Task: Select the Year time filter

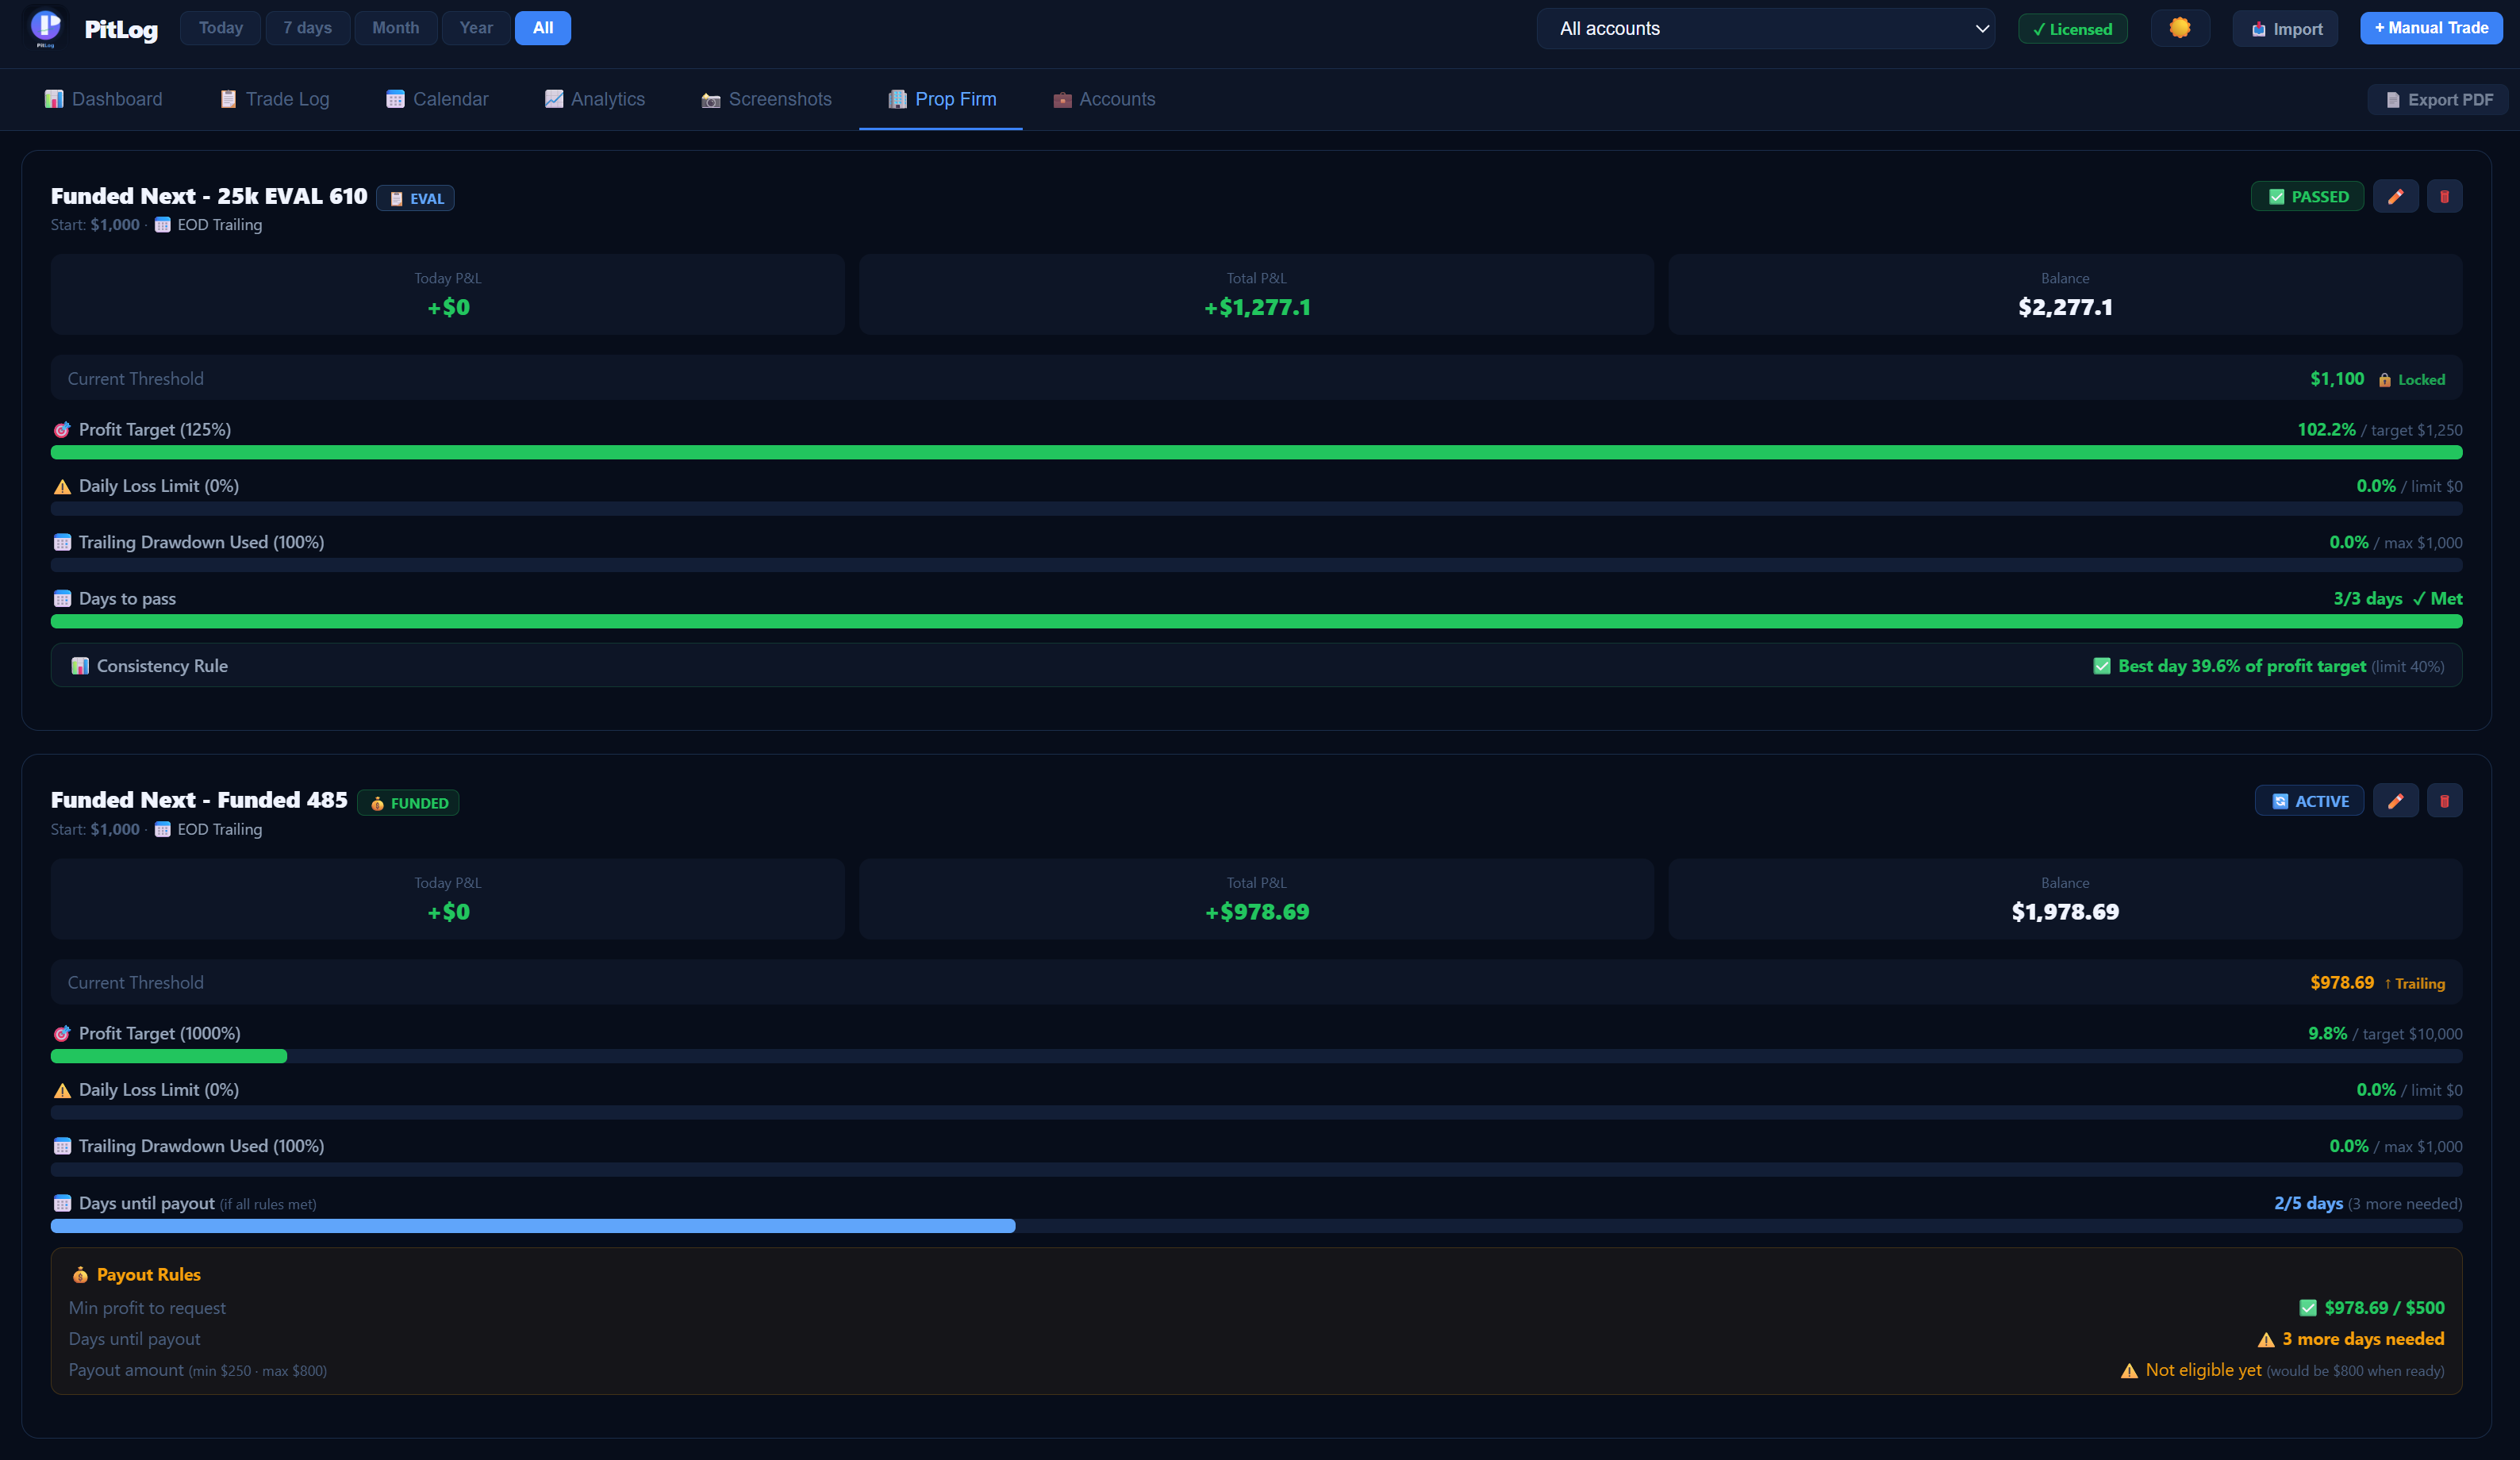Action: [476, 28]
